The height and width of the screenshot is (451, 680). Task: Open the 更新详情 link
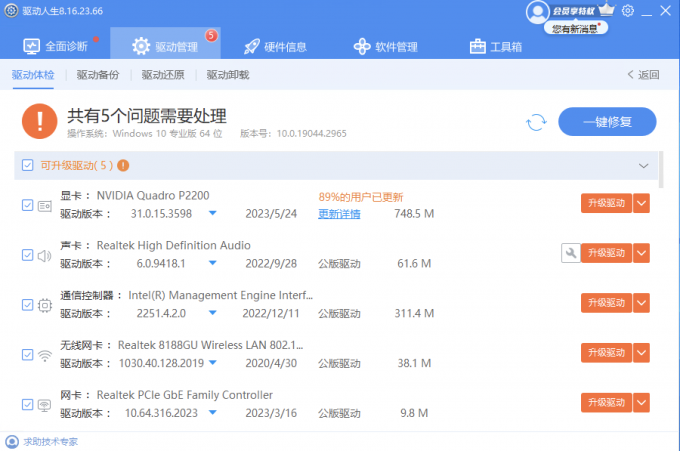tap(339, 214)
